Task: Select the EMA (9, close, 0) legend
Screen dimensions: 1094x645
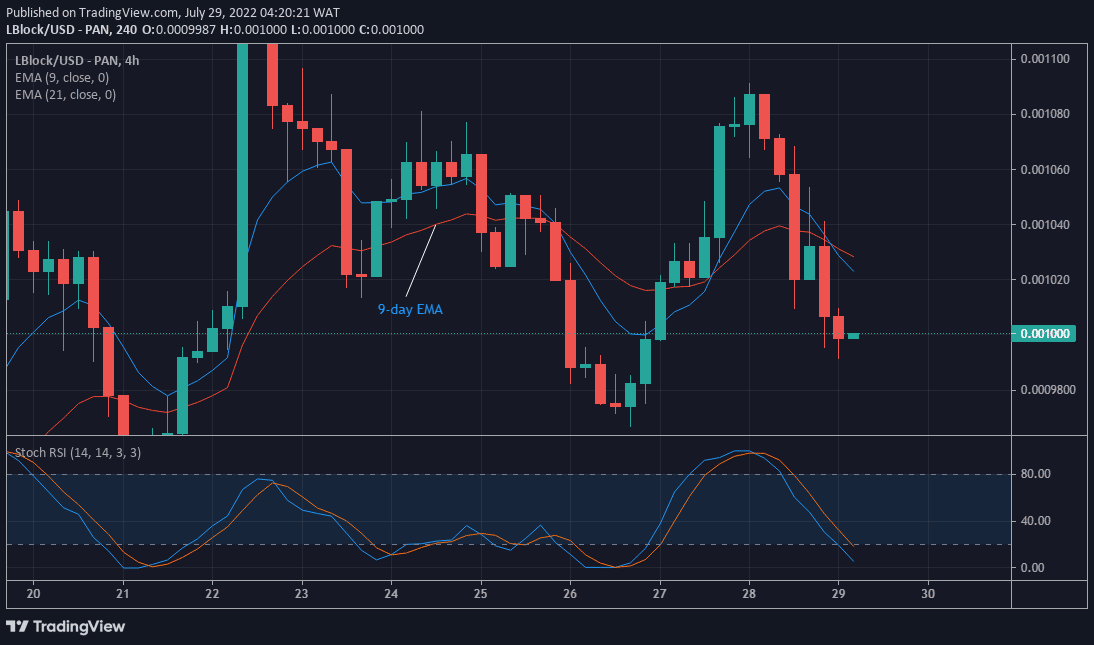Action: [62, 77]
